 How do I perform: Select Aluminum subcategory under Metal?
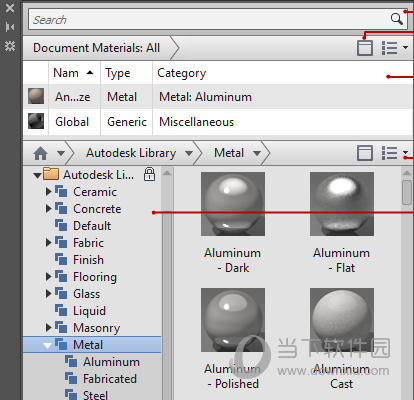point(111,362)
